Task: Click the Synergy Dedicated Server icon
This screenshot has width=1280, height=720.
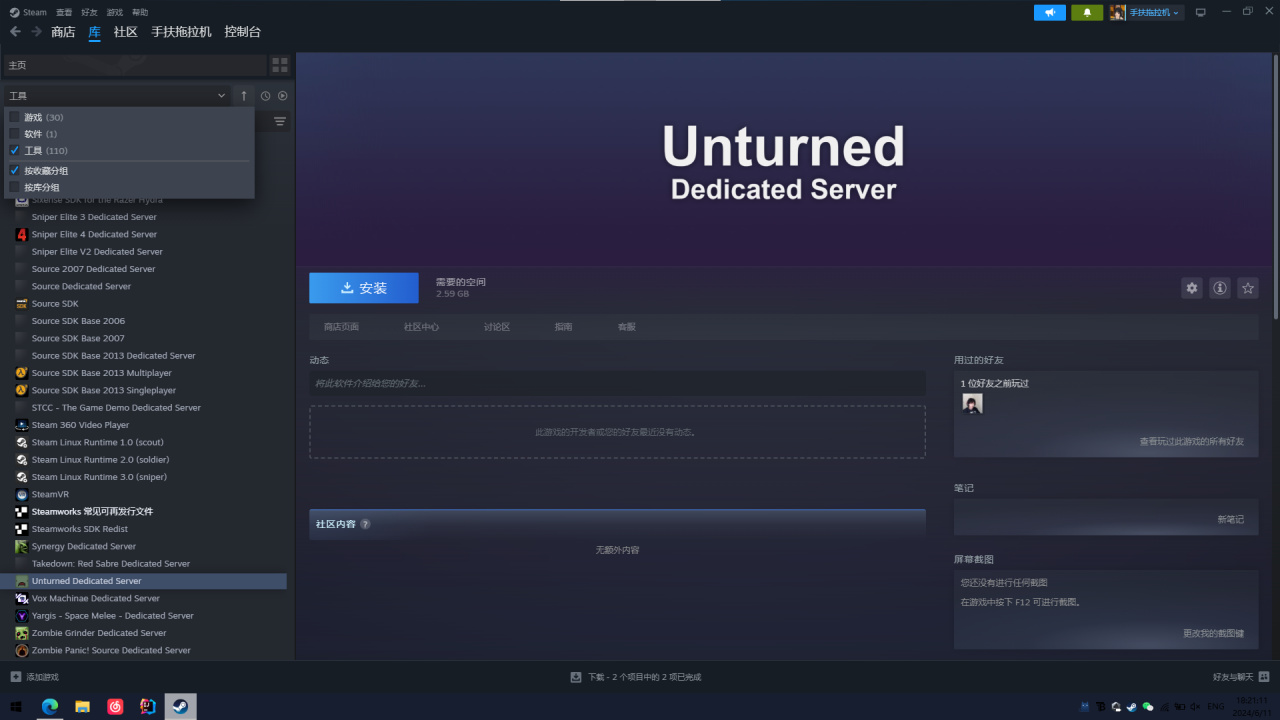Action: point(22,546)
